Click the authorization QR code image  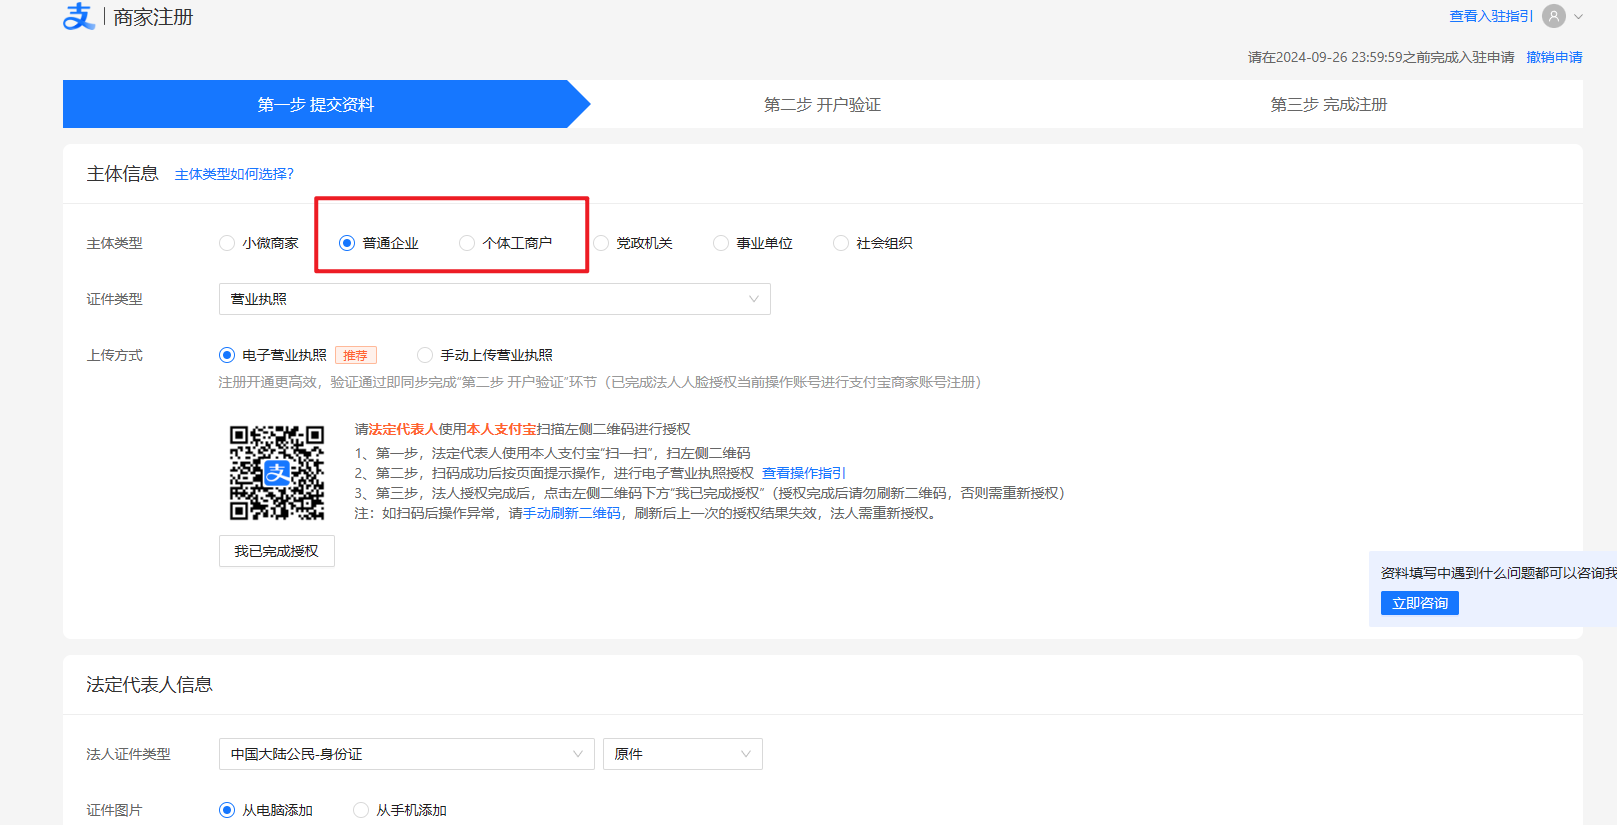coord(277,473)
